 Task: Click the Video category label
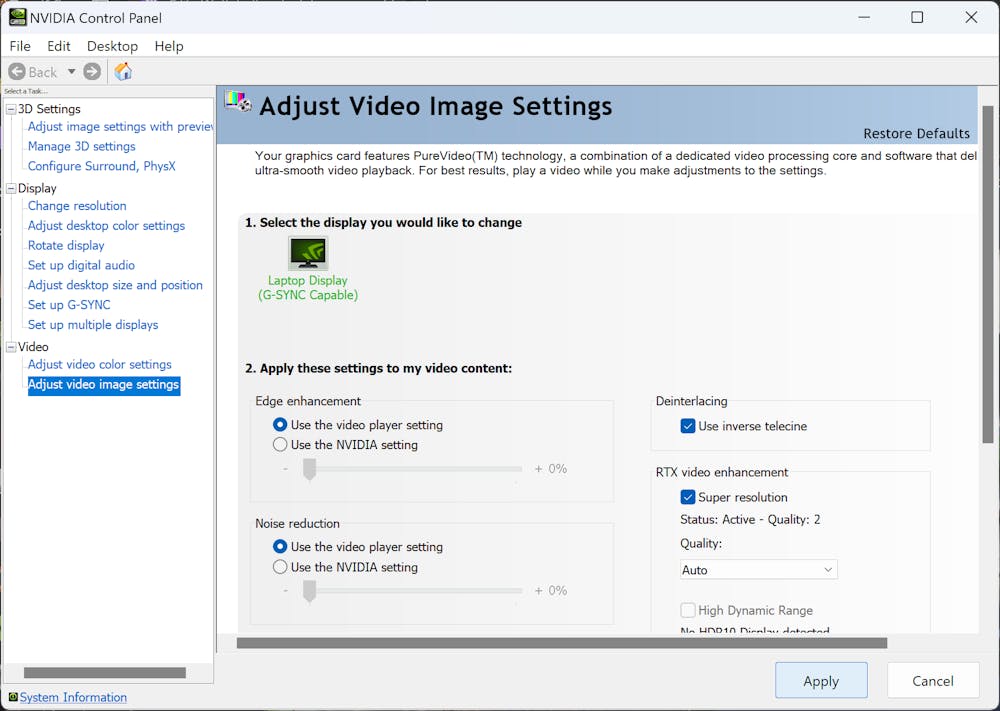tap(33, 347)
